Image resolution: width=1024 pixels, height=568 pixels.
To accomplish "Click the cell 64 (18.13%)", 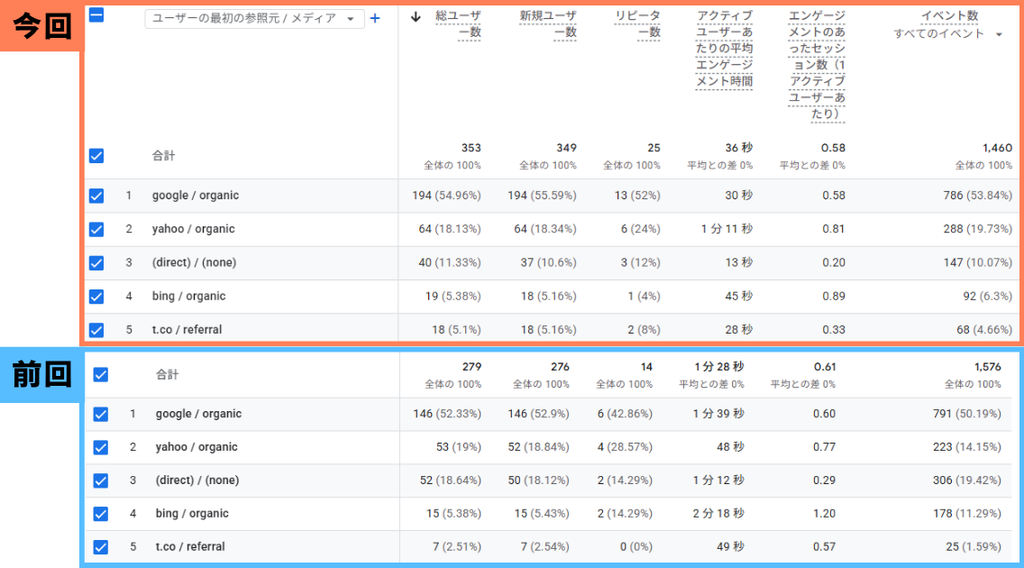I will point(449,229).
